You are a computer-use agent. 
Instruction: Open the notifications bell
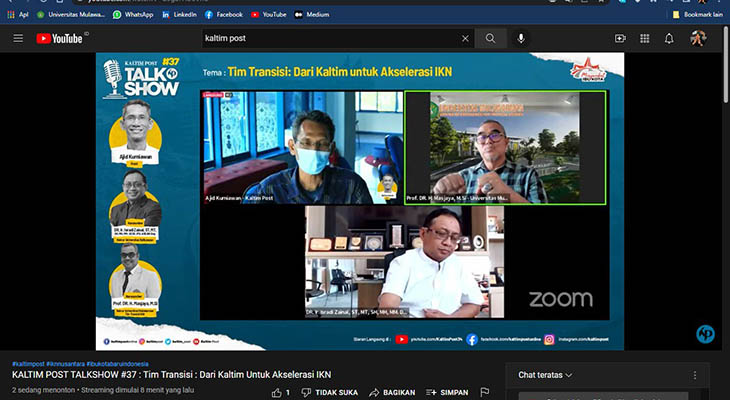point(669,38)
